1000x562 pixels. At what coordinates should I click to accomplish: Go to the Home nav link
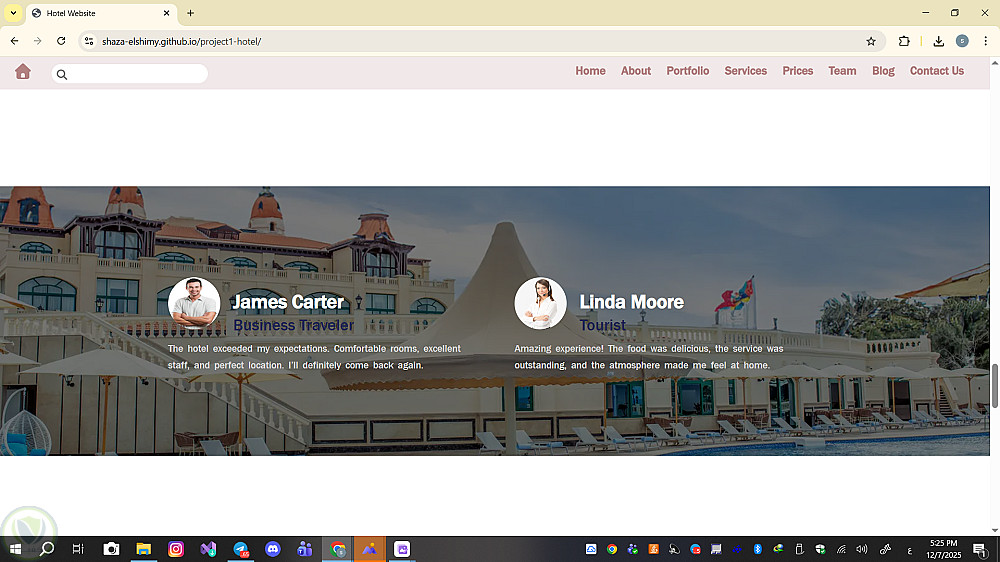pos(591,71)
